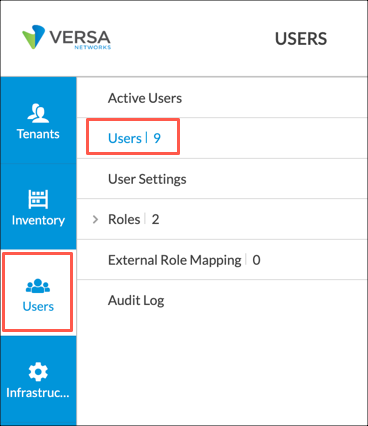Click the Versa Networks logo
This screenshot has width=368, height=426.
click(66, 37)
